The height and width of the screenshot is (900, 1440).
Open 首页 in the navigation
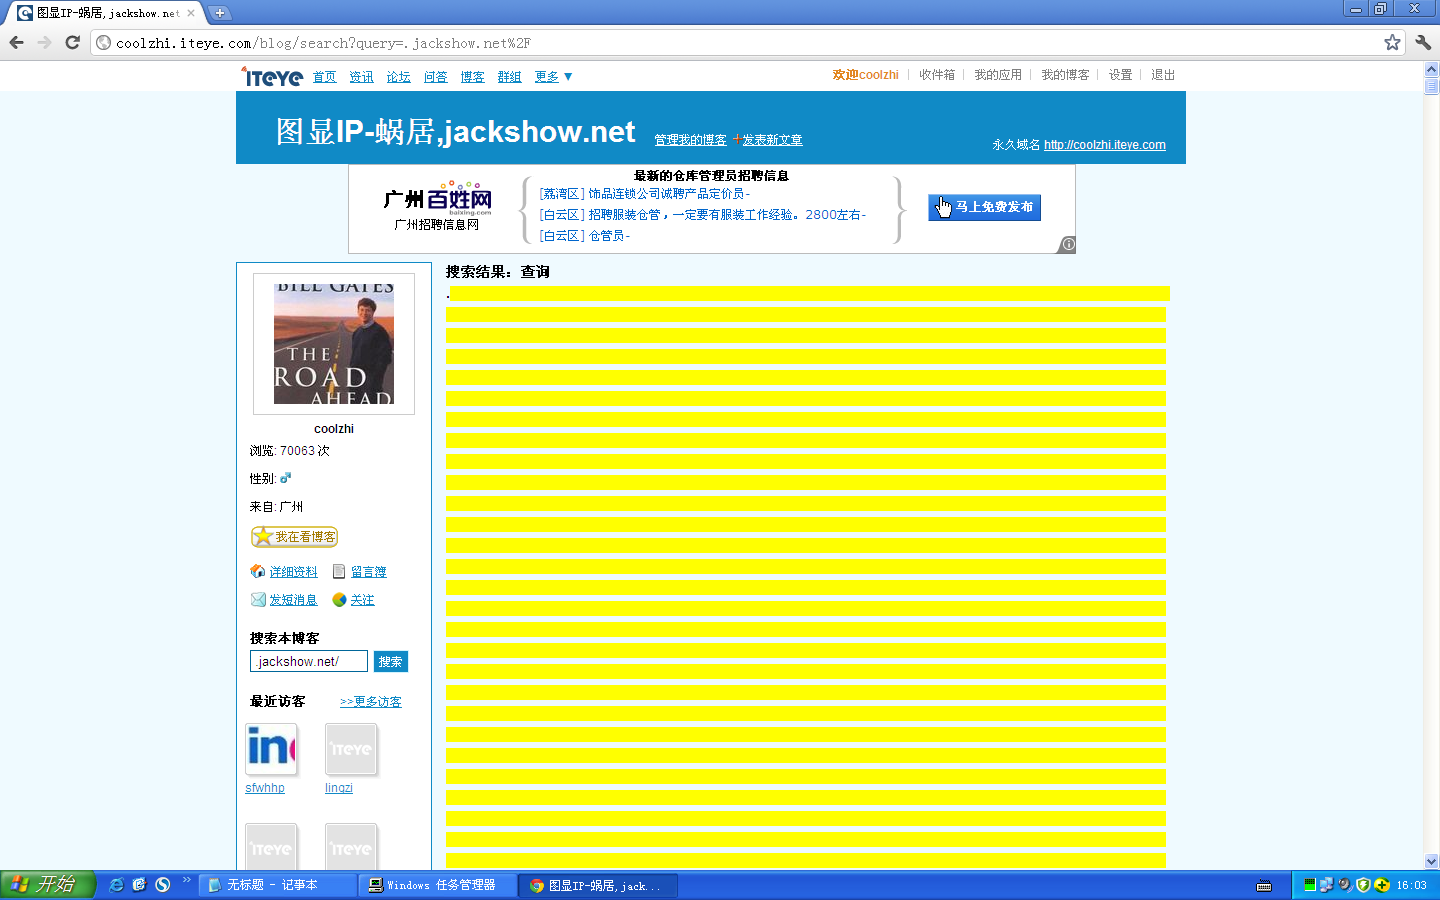coord(324,77)
